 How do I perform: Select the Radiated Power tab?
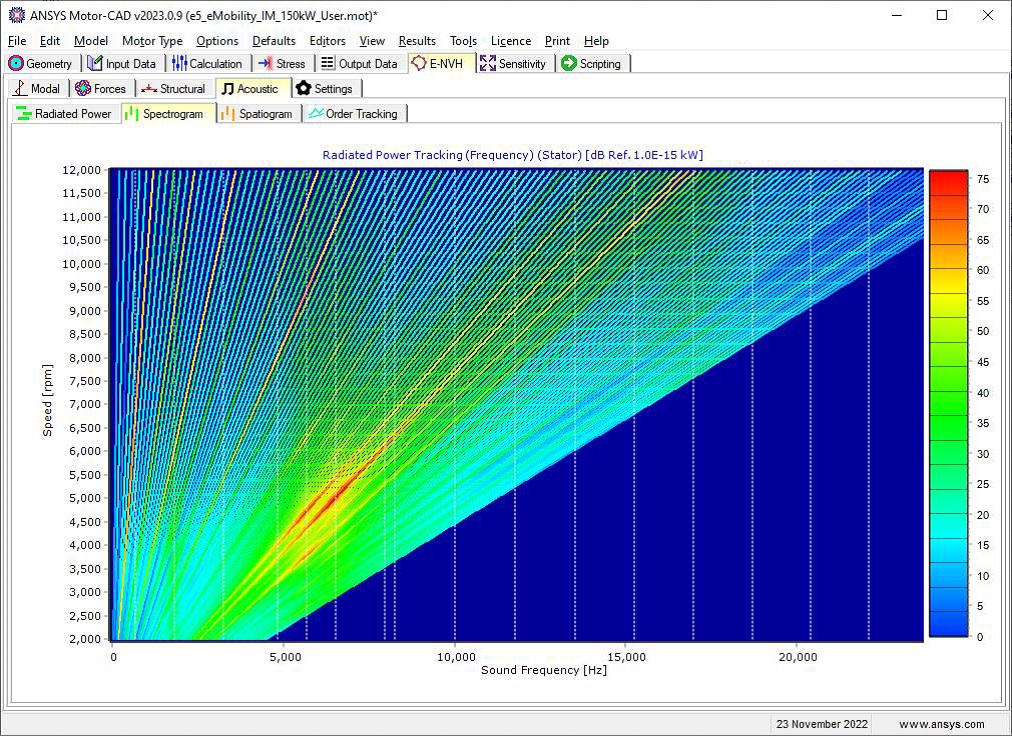tap(65, 114)
